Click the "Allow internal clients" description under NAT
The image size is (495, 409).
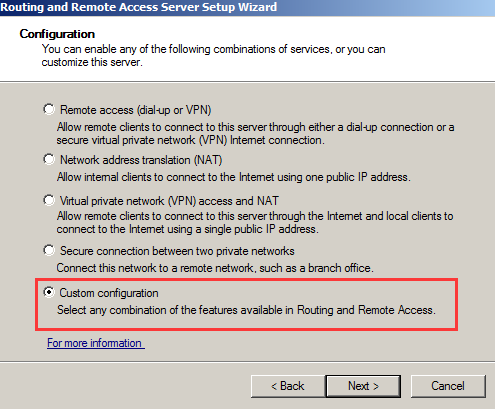pyautogui.click(x=233, y=177)
